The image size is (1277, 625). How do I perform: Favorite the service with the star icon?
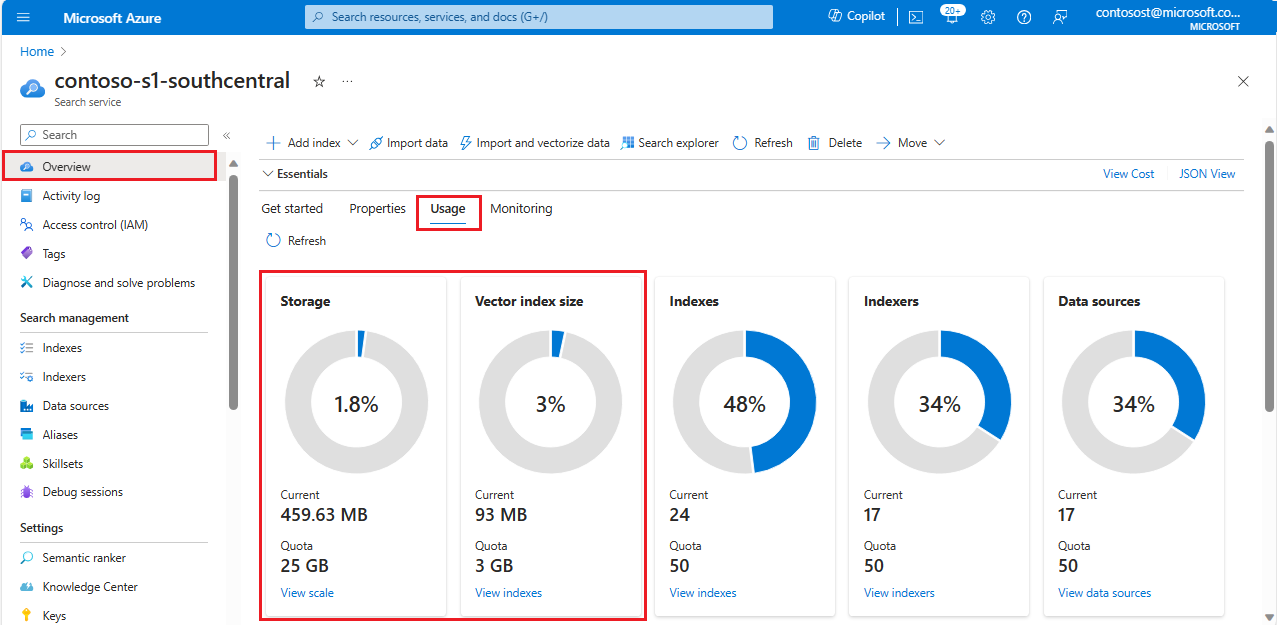click(x=319, y=82)
